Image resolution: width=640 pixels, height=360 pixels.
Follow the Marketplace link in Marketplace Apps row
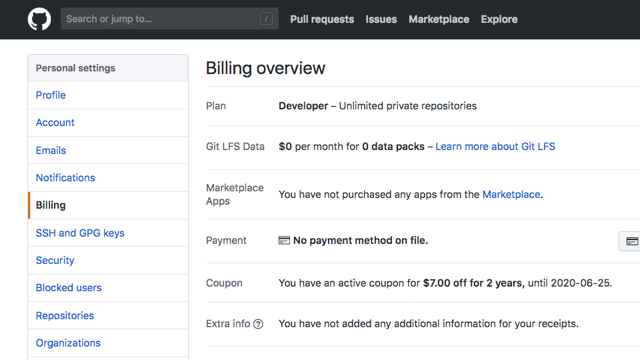[x=511, y=194]
